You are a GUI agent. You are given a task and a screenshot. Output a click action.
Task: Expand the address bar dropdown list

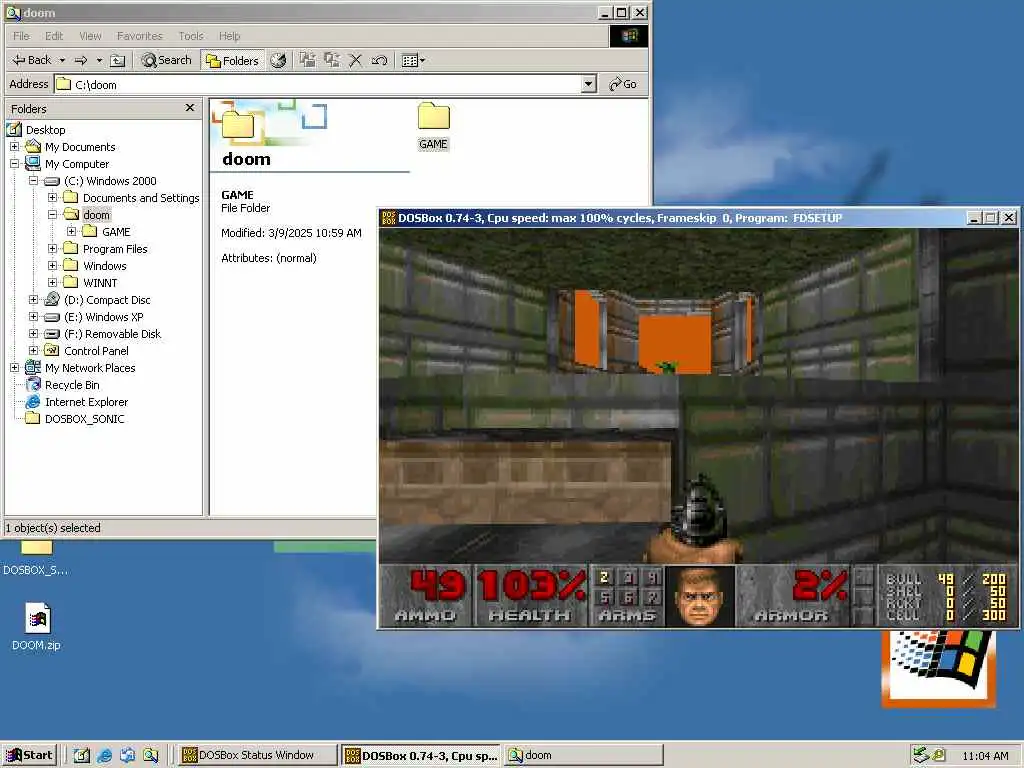point(588,84)
